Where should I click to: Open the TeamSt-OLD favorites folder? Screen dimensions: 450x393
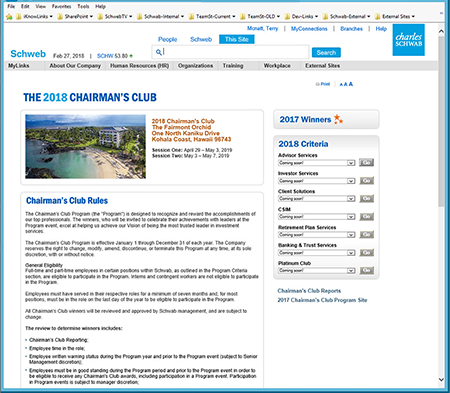tap(260, 16)
